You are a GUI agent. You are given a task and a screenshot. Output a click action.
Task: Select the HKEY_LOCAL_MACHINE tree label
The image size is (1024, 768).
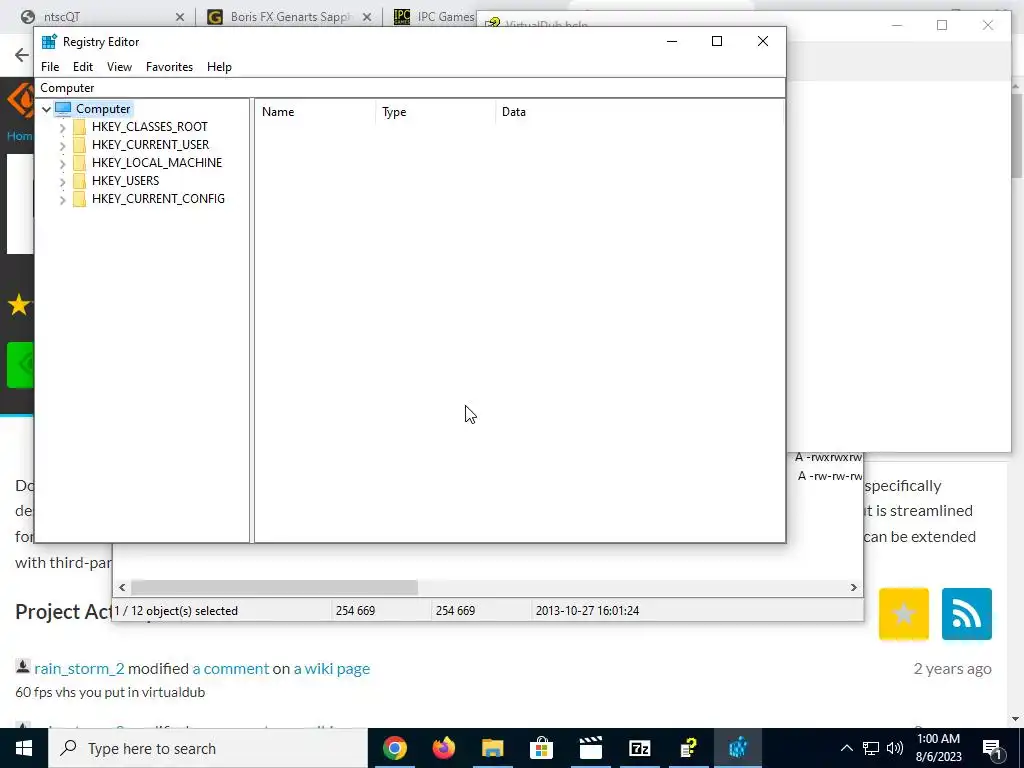coord(157,163)
